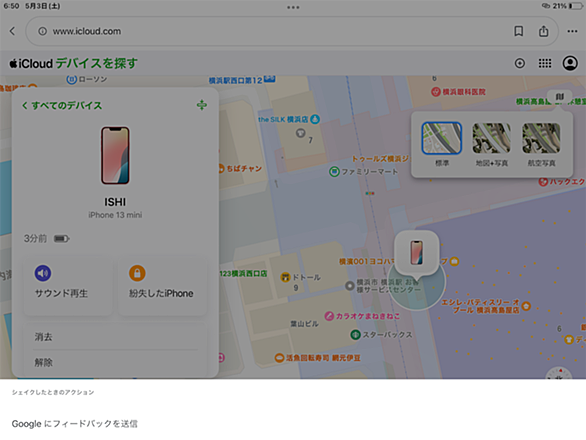Open site info icon in address bar
The image size is (586, 440).
tap(43, 31)
